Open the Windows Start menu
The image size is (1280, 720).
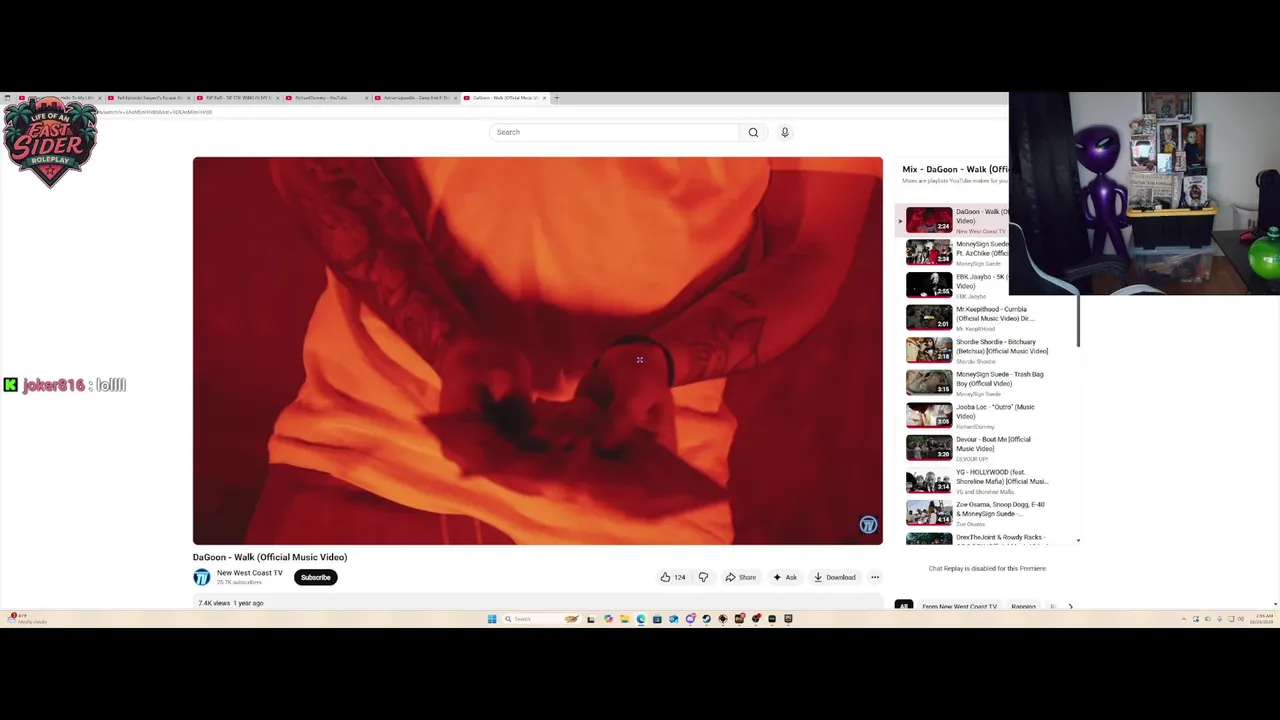point(492,619)
